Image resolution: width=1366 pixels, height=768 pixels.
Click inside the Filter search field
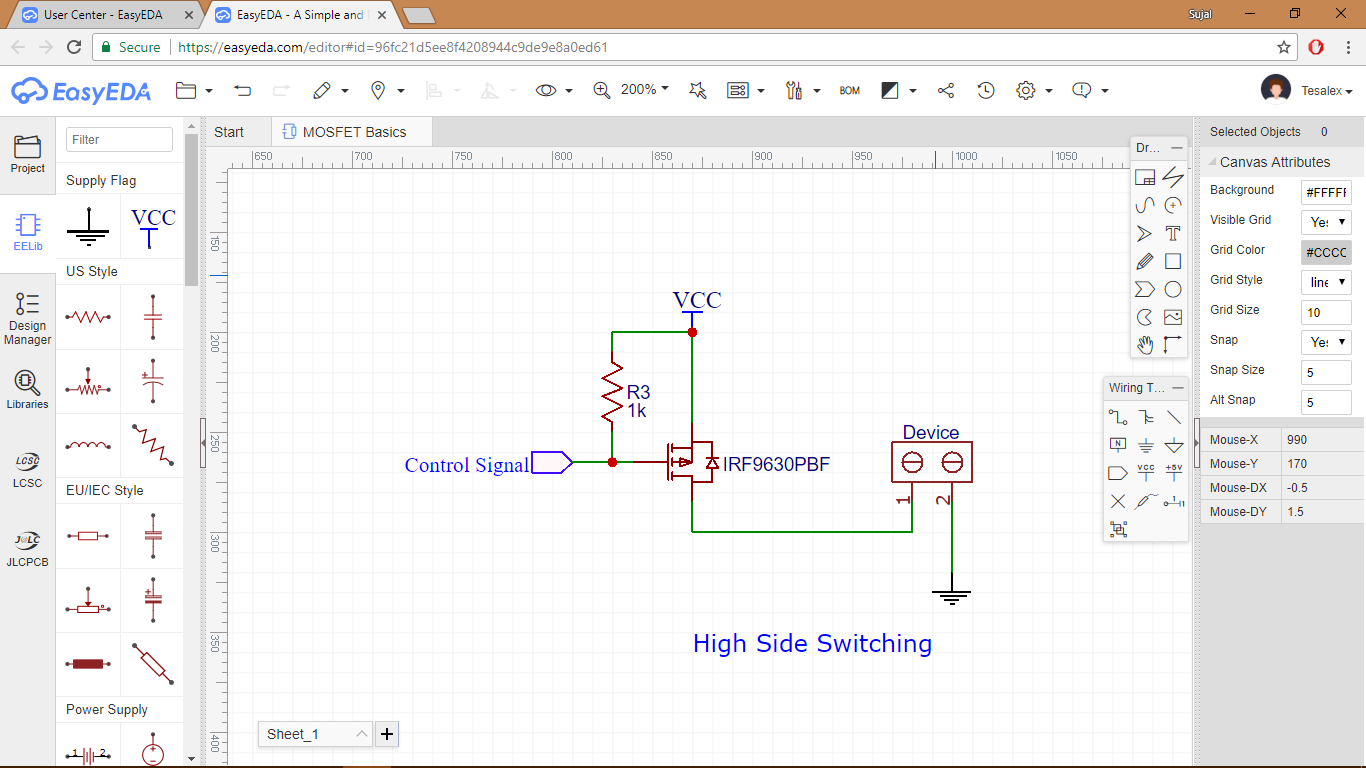[119, 140]
